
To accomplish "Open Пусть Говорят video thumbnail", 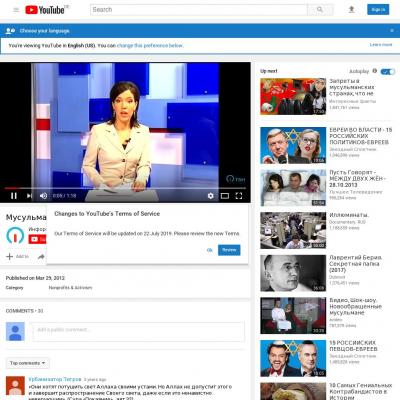I will pos(293,188).
